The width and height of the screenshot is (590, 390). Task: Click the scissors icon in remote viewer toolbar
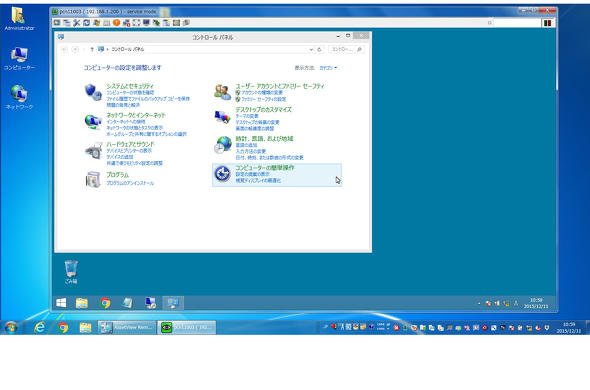(77, 23)
